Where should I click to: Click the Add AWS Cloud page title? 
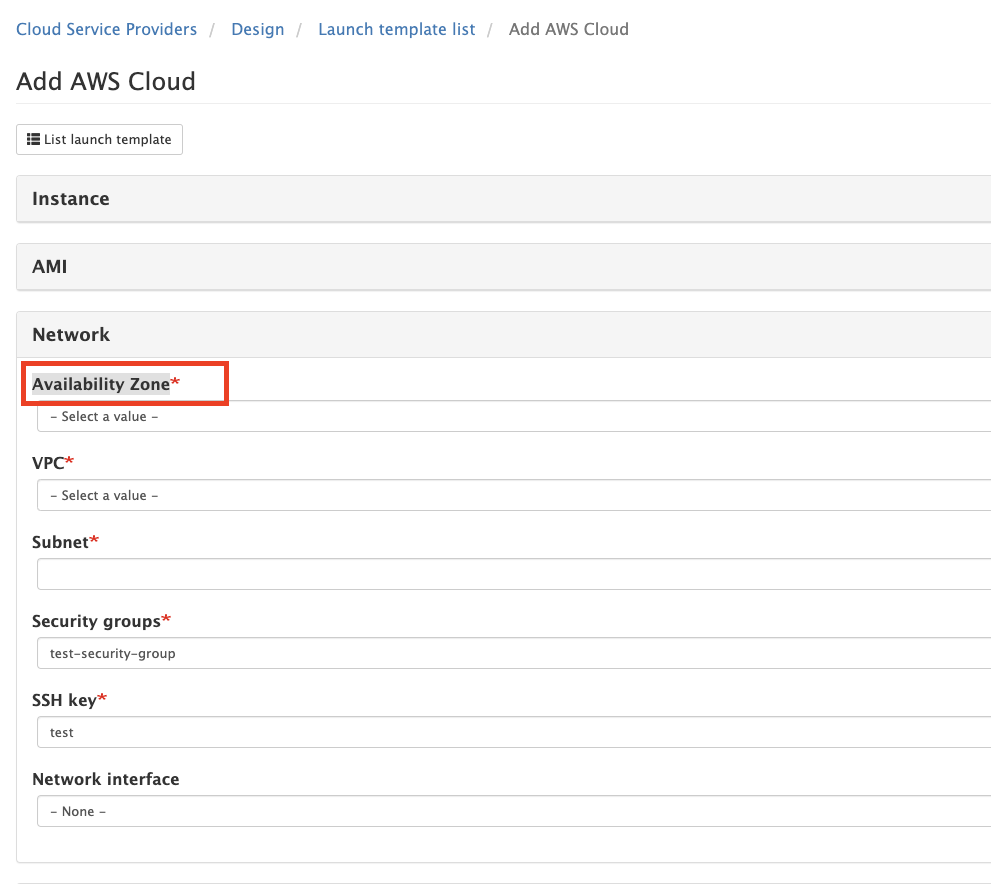(x=105, y=81)
